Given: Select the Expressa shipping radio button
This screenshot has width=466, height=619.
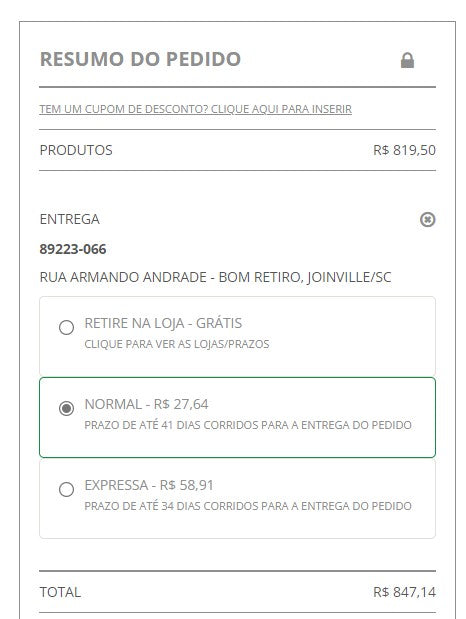Looking at the screenshot, I should (66, 489).
